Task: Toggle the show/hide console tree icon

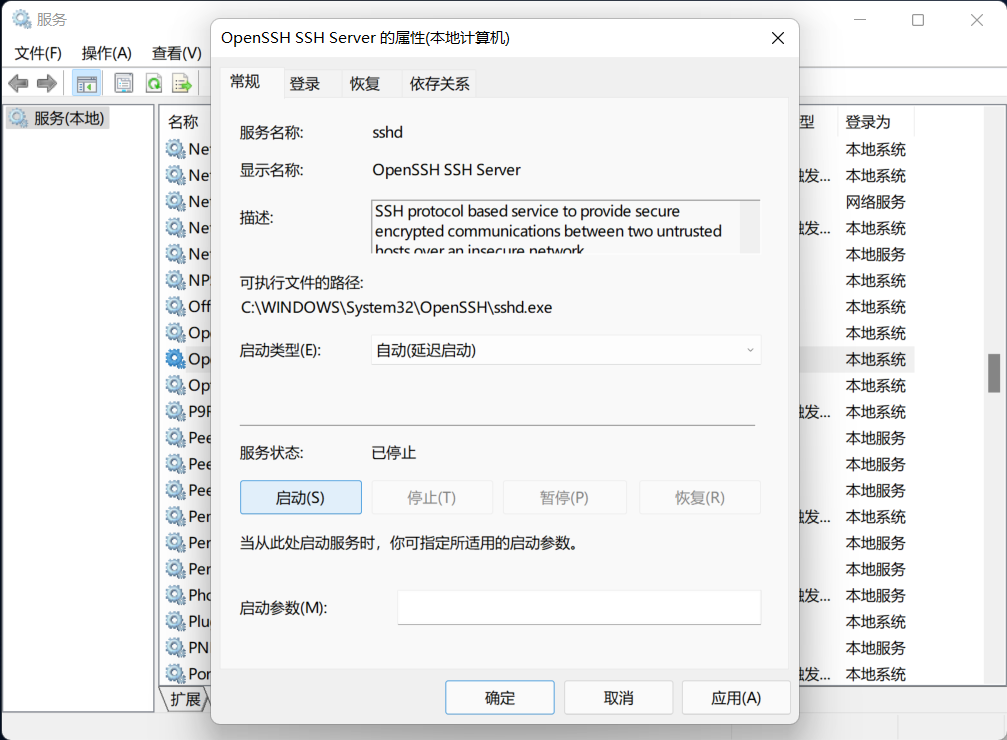Action: coord(87,83)
